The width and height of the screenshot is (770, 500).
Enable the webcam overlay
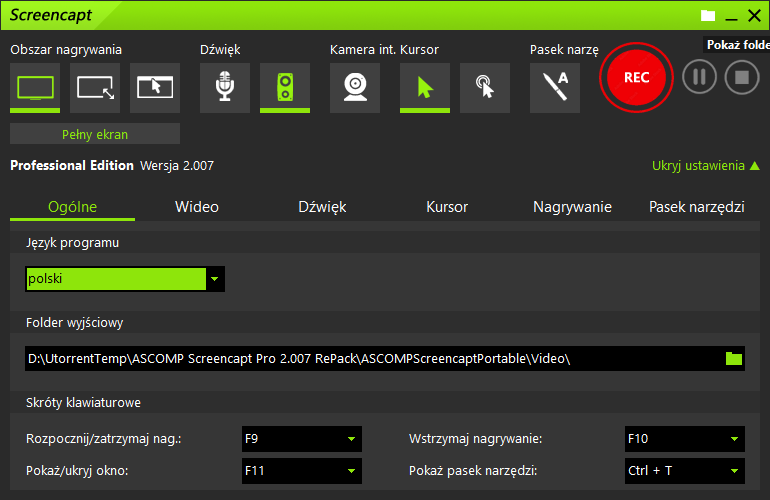pos(355,87)
